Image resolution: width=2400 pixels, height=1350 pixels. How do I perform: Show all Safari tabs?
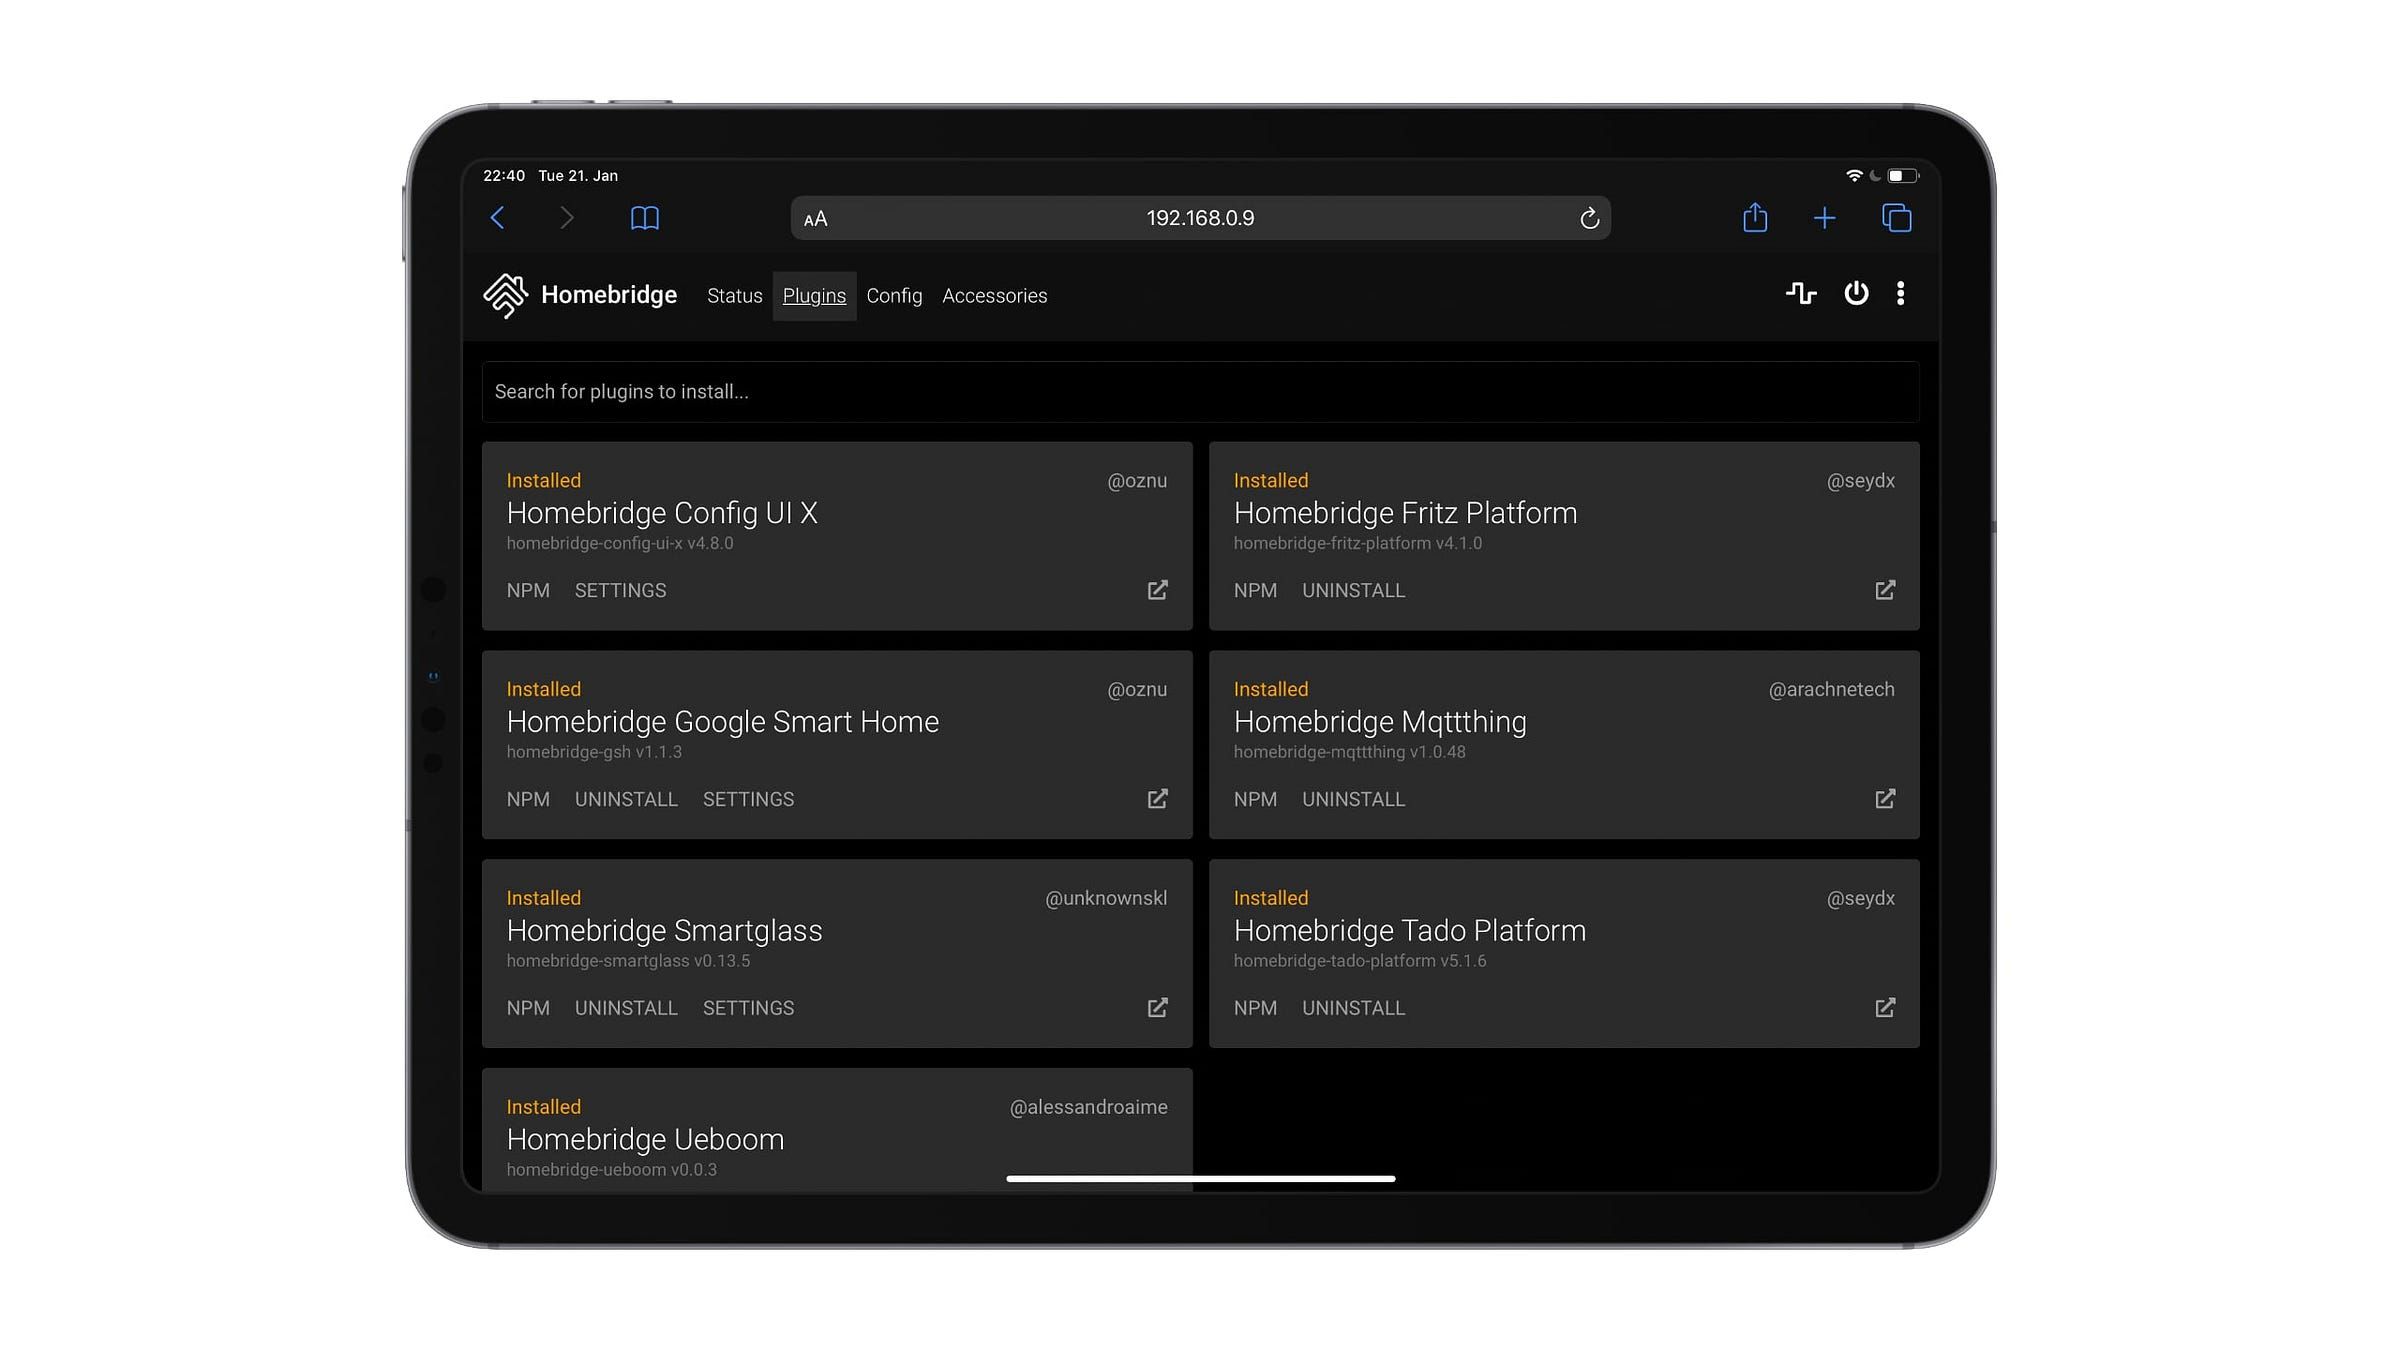click(x=1897, y=218)
